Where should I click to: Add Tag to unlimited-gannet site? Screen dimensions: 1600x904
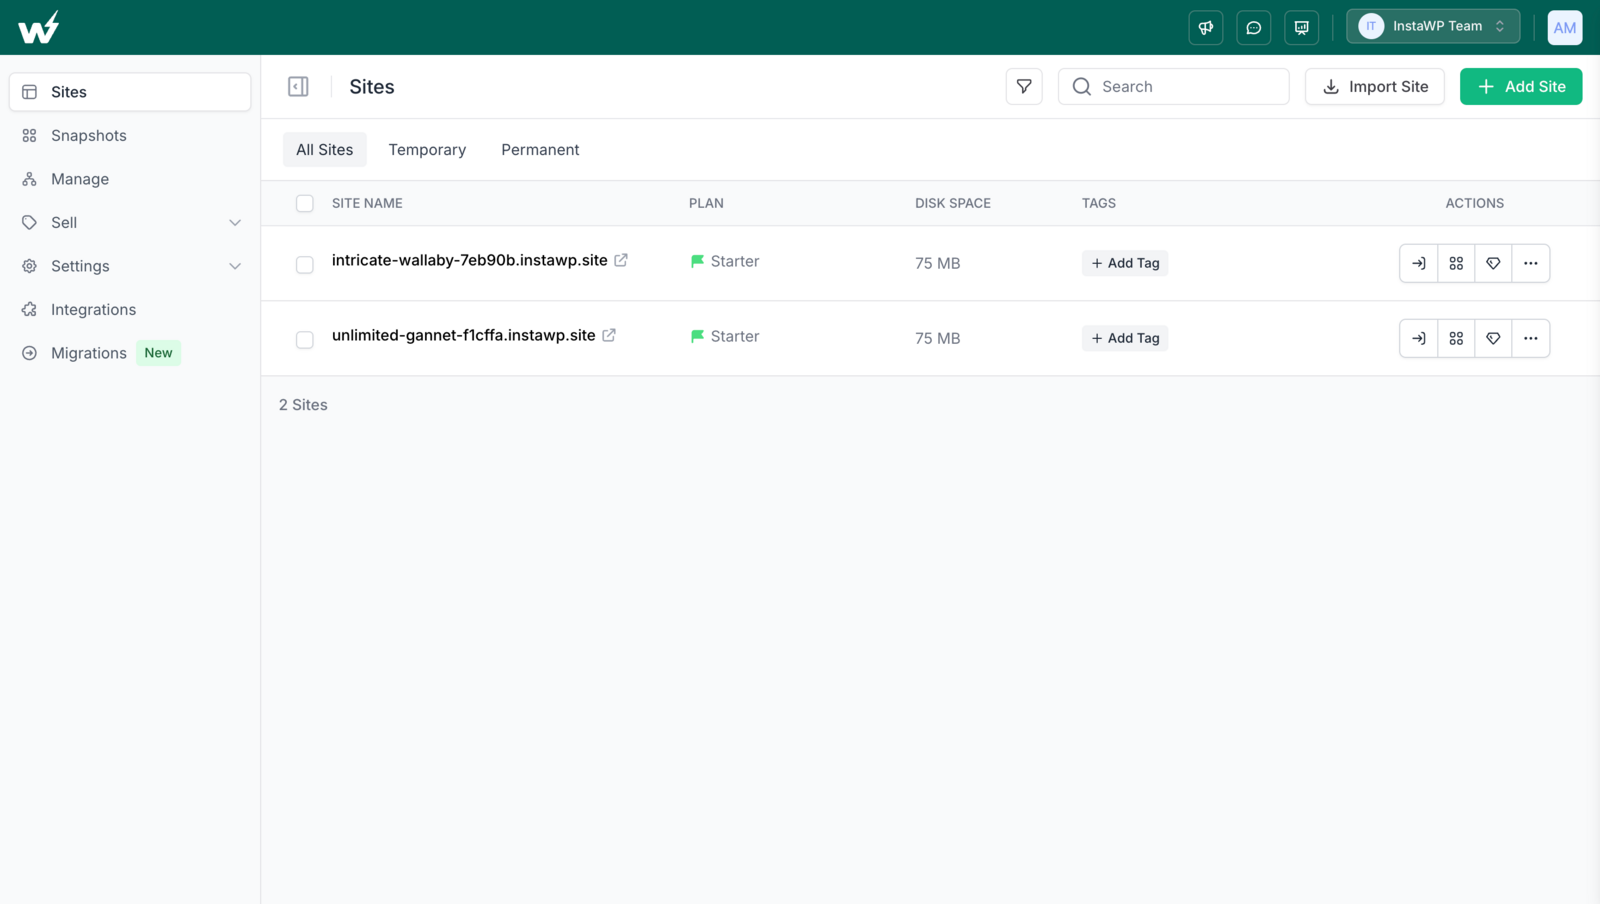coord(1125,338)
